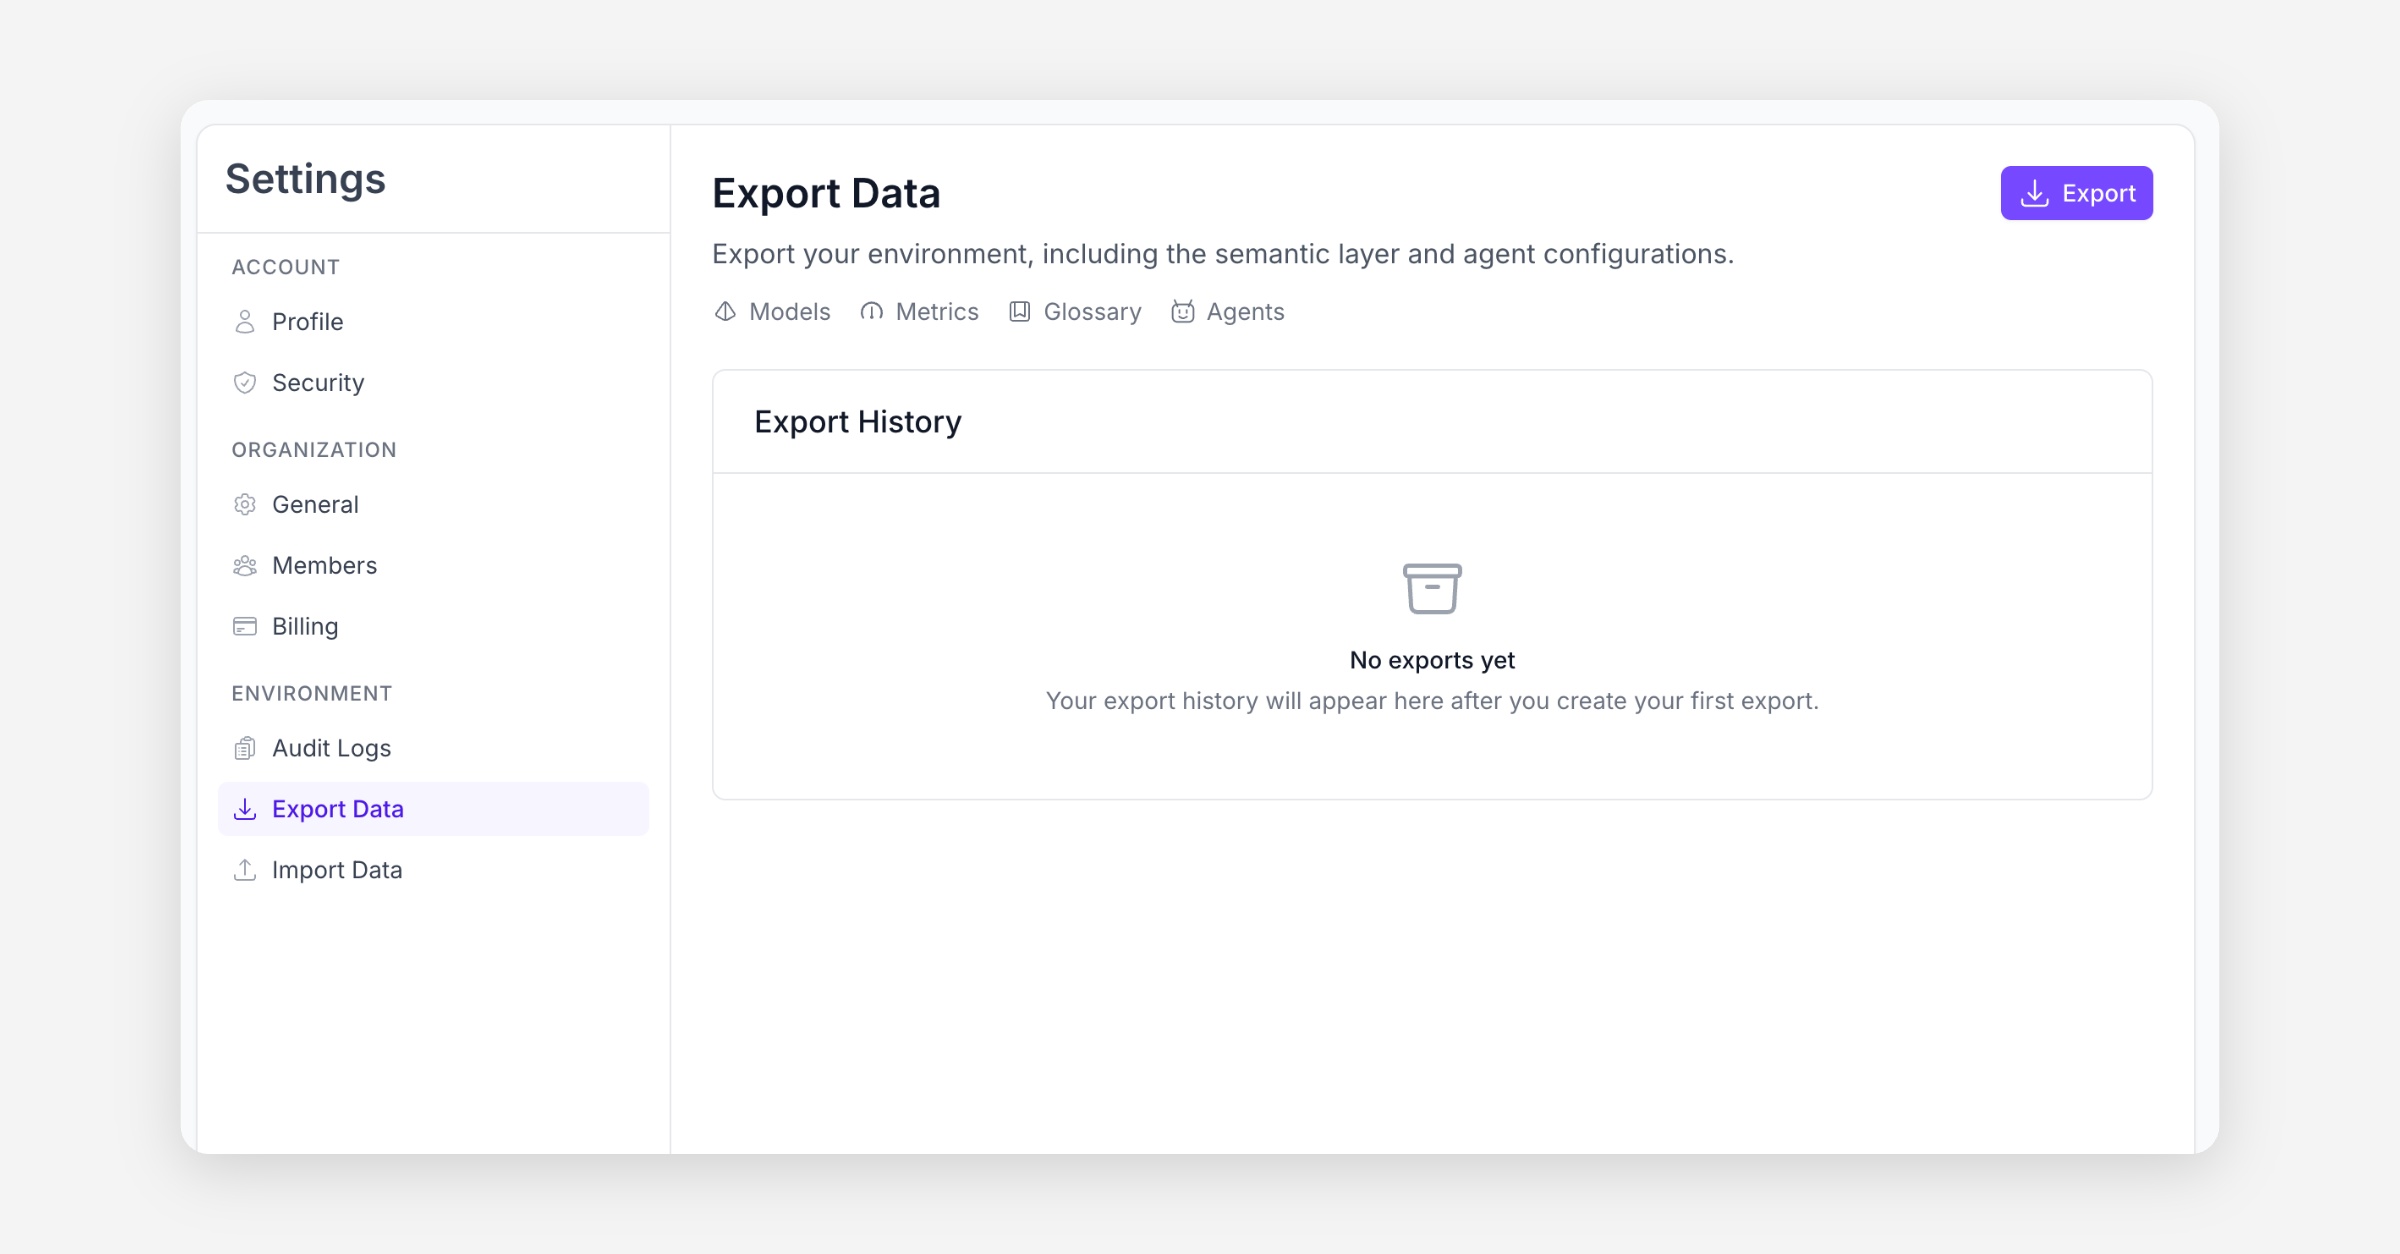Navigate to Billing settings
2400x1254 pixels.
pyautogui.click(x=305, y=627)
